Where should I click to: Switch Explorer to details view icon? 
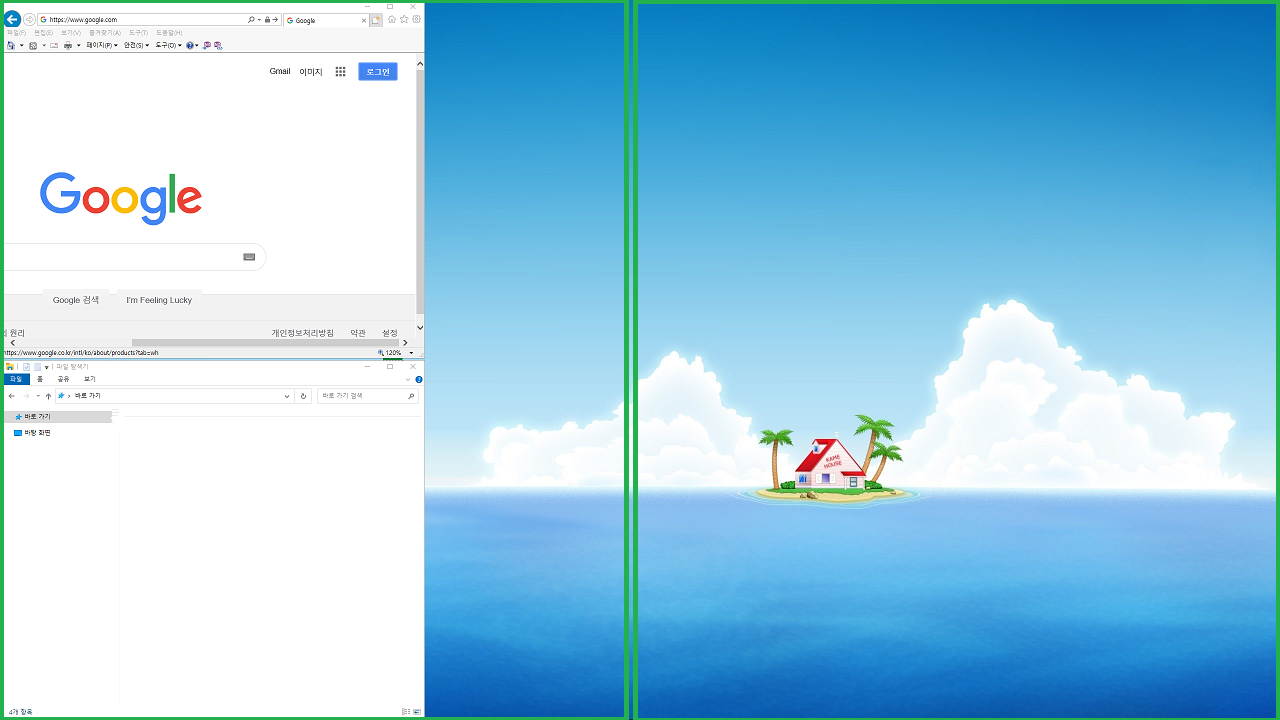[x=406, y=712]
